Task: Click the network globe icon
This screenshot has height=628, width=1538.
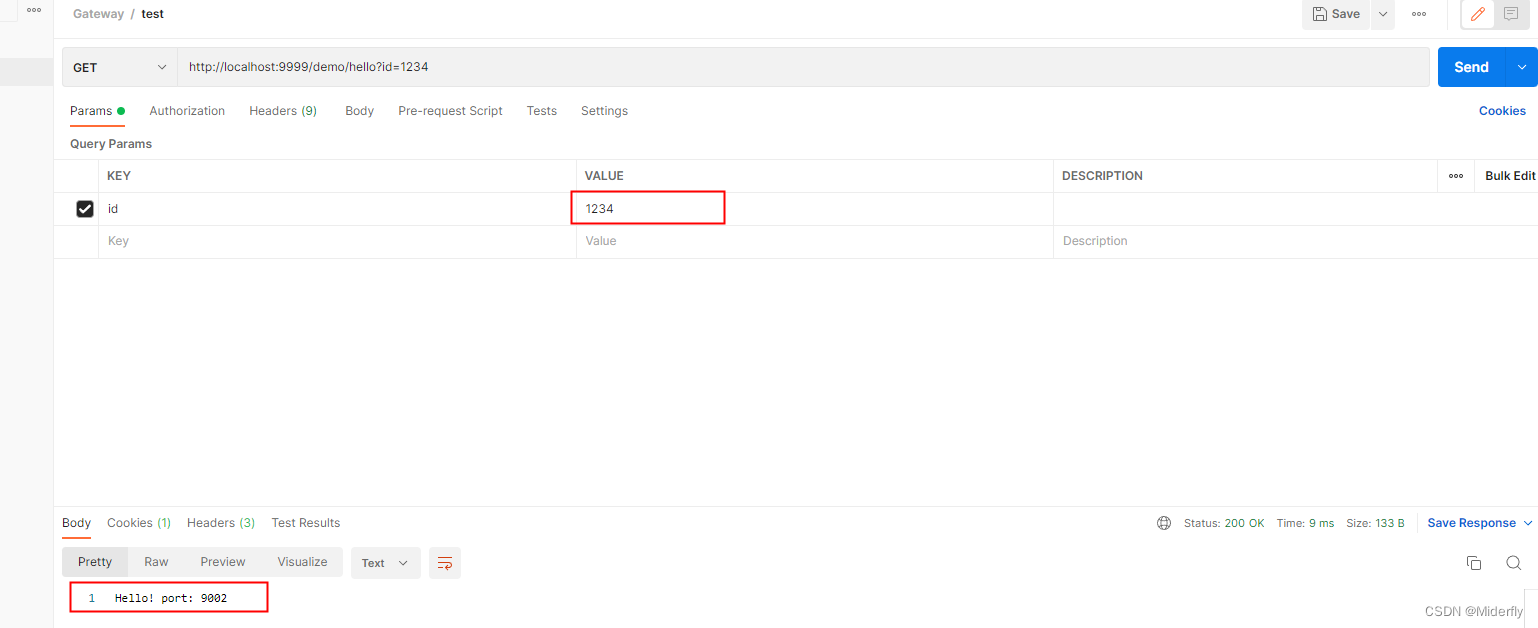Action: pos(1164,523)
